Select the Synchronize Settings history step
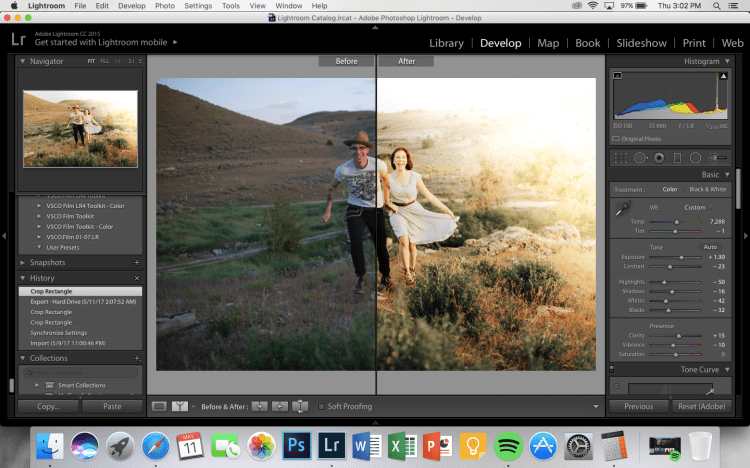This screenshot has height=468, width=750. click(x=58, y=333)
